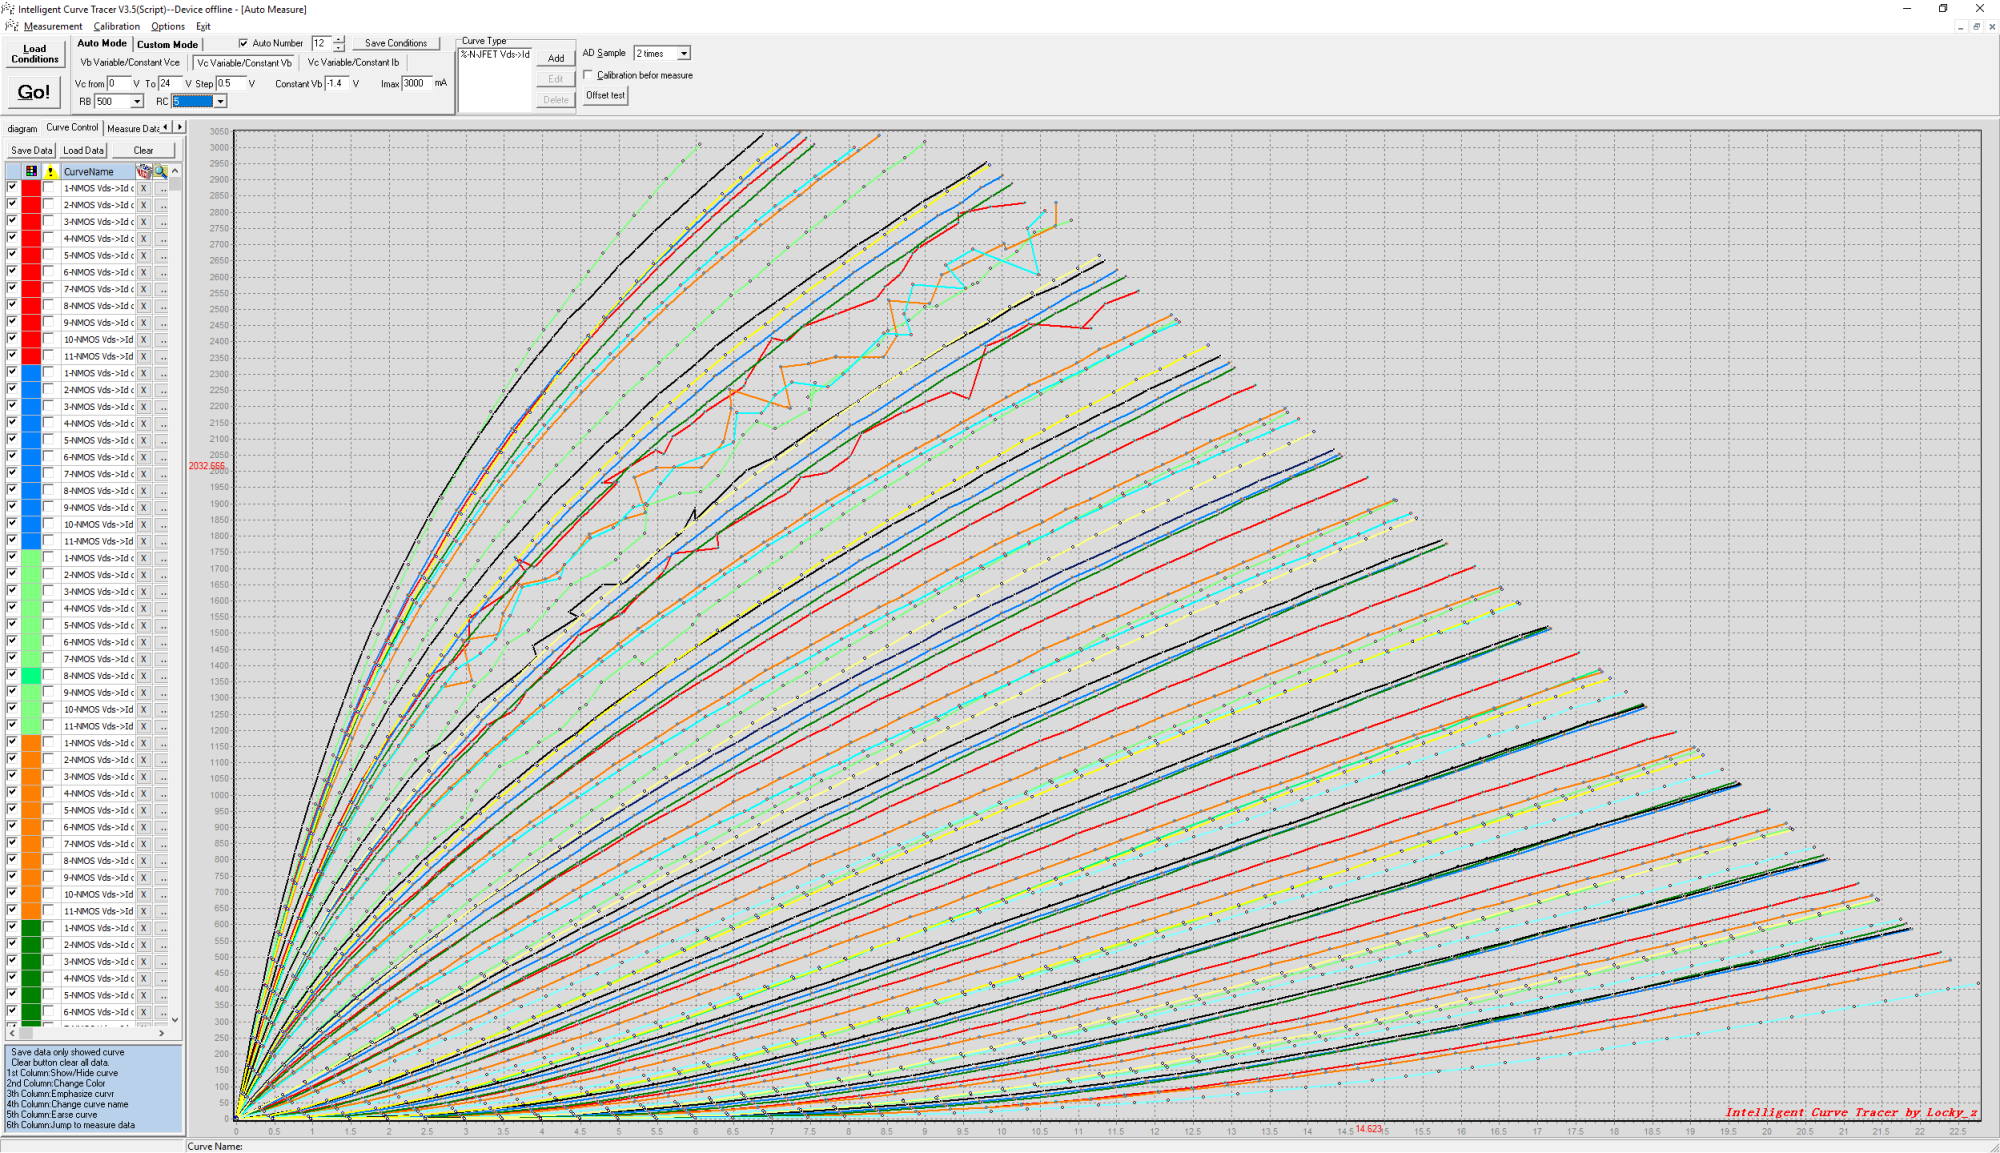Click the color palette column header icon
The image size is (2000, 1153).
click(31, 171)
